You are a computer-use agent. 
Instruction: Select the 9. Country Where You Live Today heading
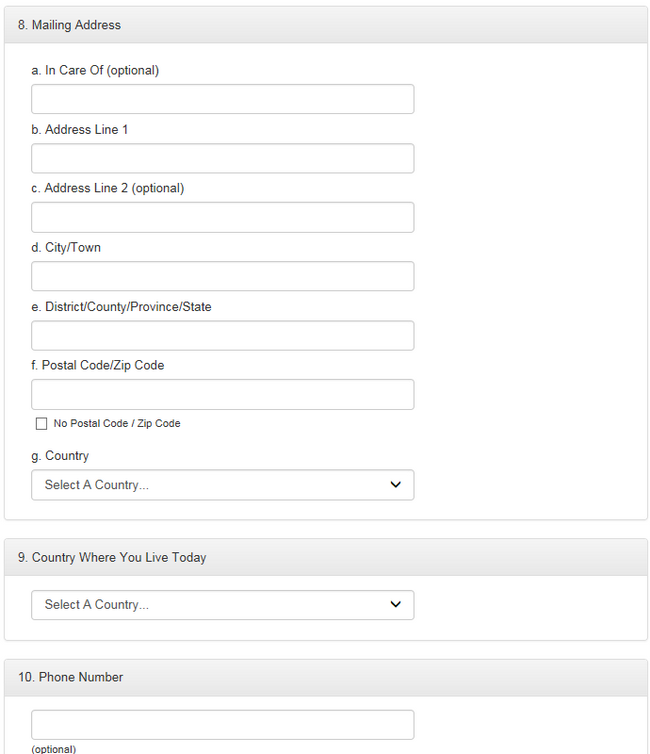point(112,557)
